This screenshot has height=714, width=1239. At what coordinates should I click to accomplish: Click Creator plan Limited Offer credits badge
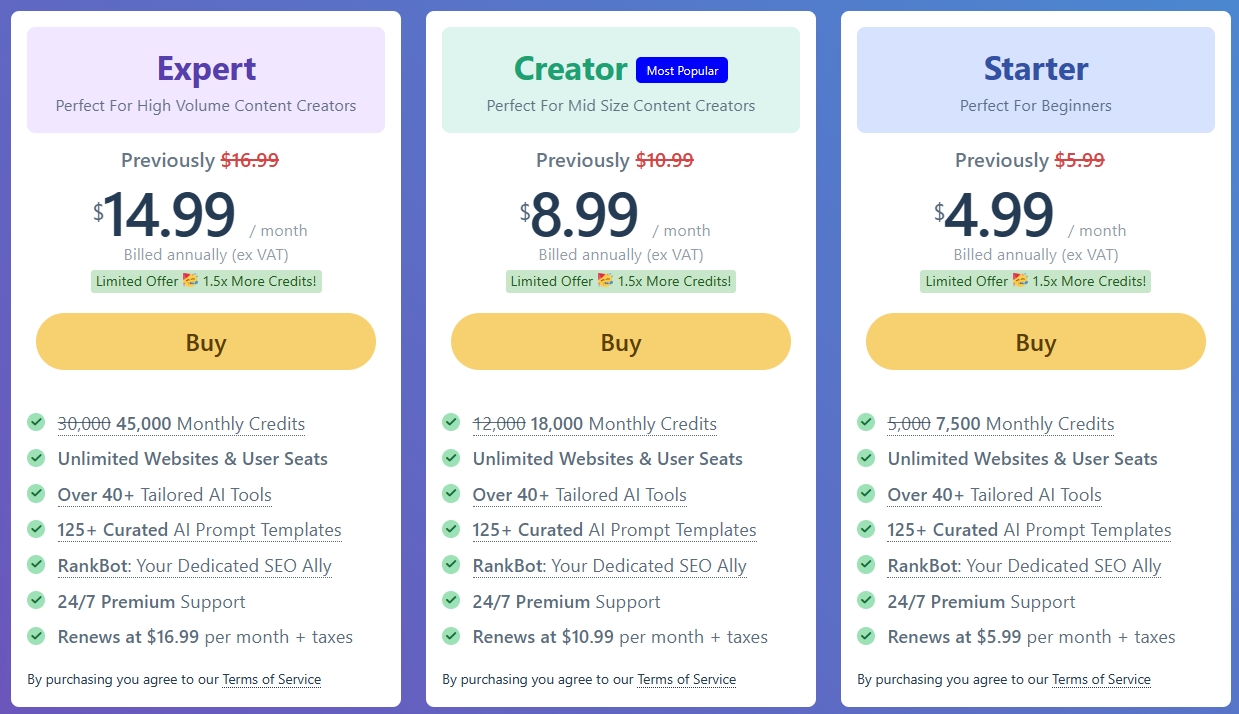tap(621, 281)
